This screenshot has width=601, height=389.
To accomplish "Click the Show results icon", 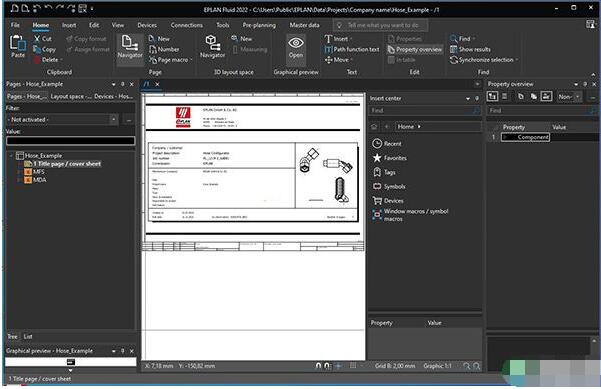I will (454, 49).
